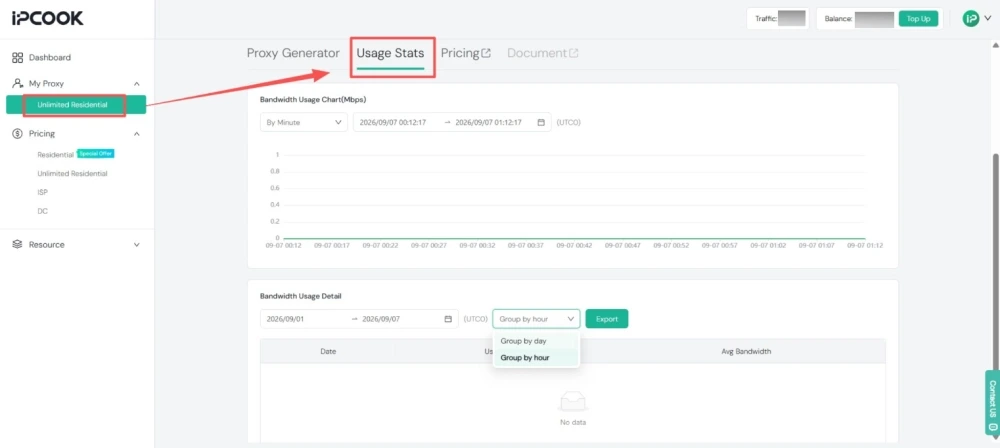Click the chart end time 2026/09/07 01:12:17
The image size is (1000, 448).
pyautogui.click(x=488, y=123)
